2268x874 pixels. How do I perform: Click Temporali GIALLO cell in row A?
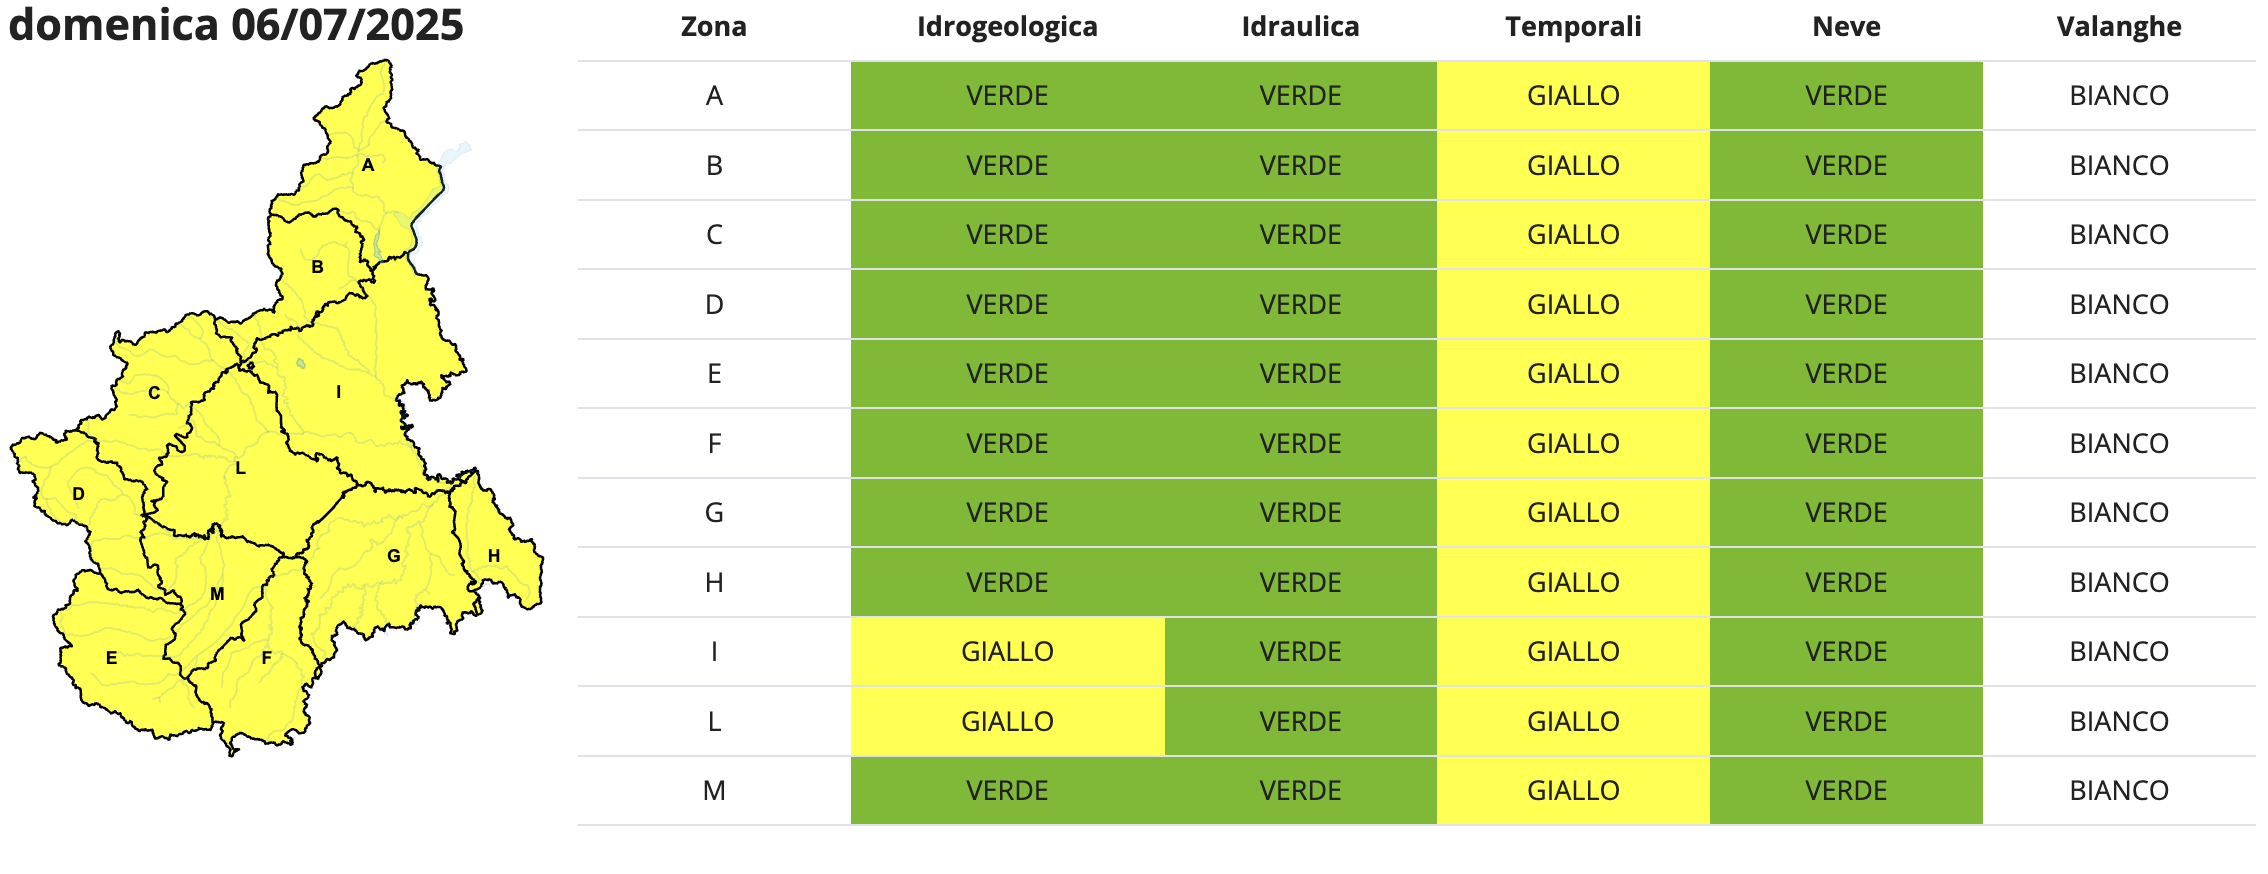1573,96
